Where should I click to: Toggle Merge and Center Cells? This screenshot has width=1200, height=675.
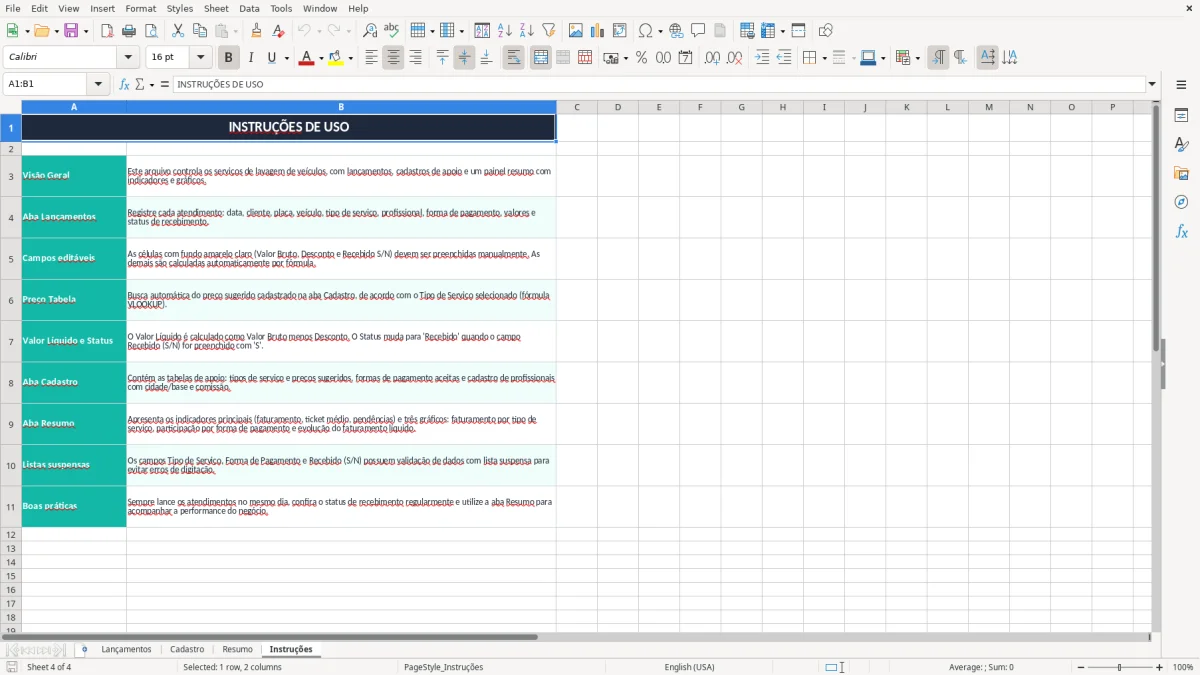pos(541,58)
